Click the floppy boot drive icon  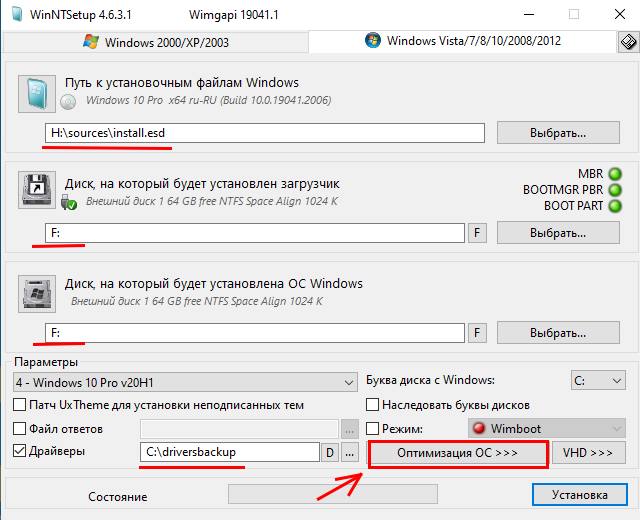pos(37,190)
